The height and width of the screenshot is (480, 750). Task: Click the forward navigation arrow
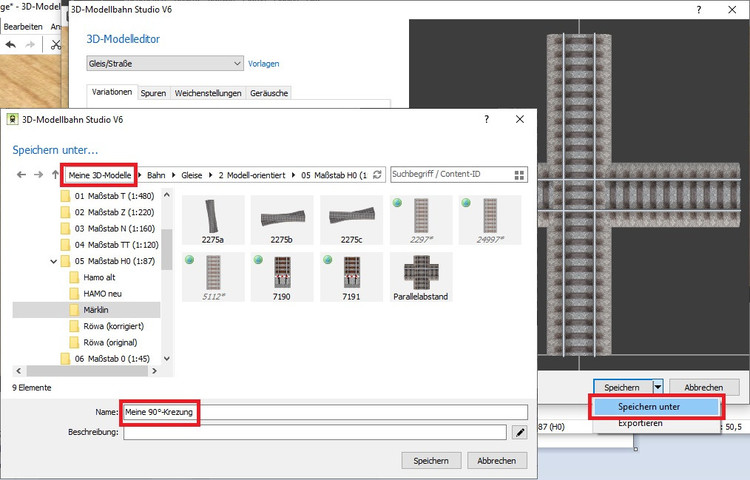(38, 175)
